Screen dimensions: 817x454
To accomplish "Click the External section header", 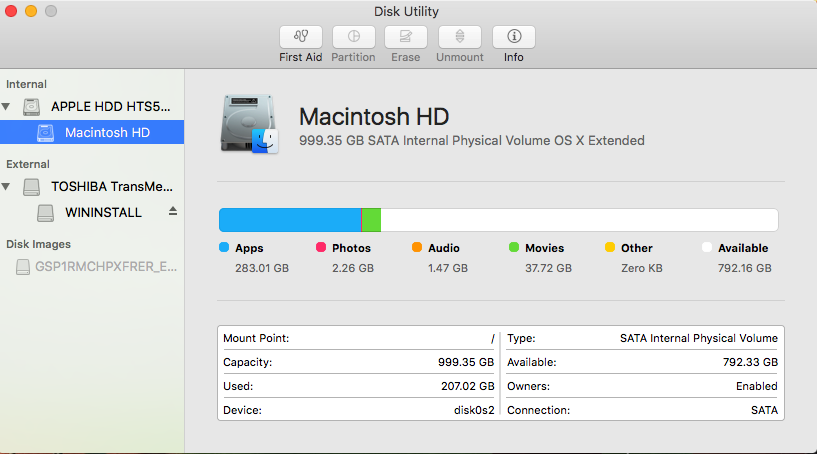I will coord(28,164).
